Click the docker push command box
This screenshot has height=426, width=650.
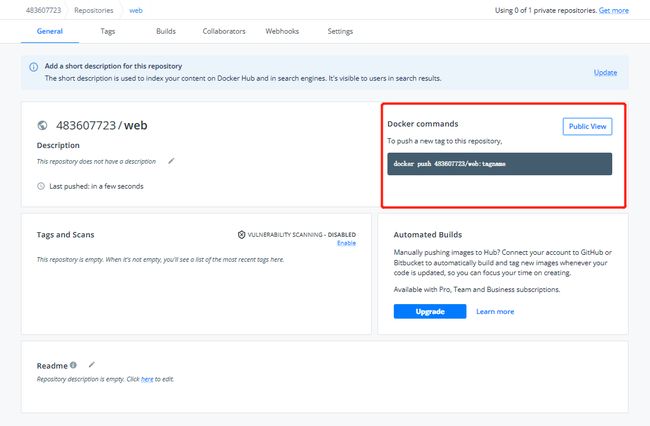pyautogui.click(x=500, y=164)
